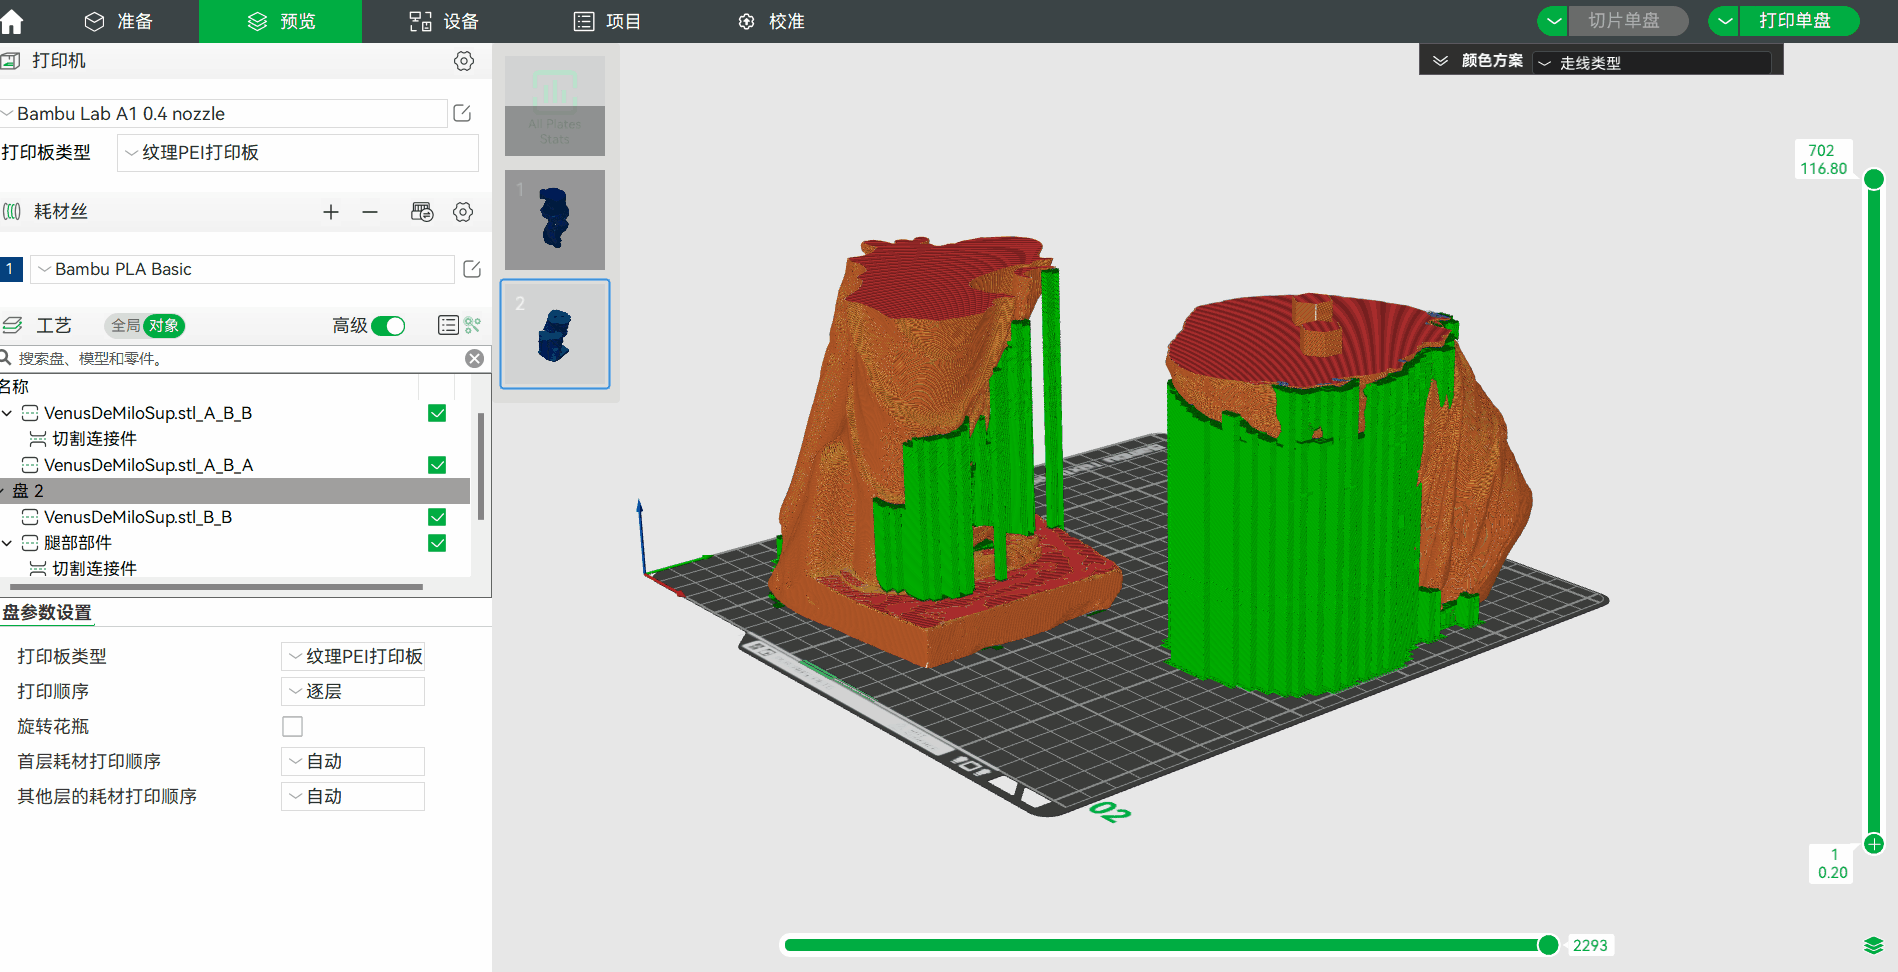
Task: Uncheck printable box for VenusDeMiloSup.stl_A_B_B
Action: [x=437, y=413]
